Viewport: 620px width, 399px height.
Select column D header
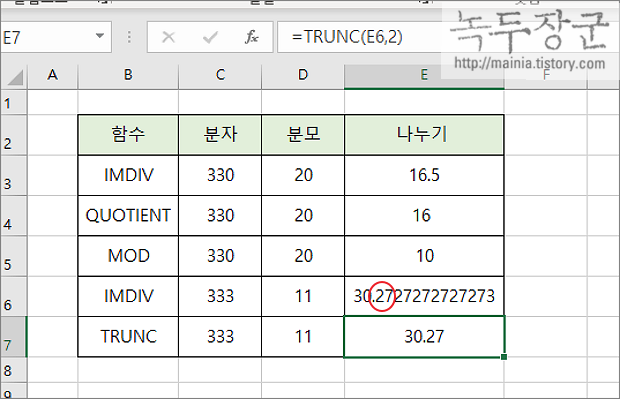tap(303, 75)
